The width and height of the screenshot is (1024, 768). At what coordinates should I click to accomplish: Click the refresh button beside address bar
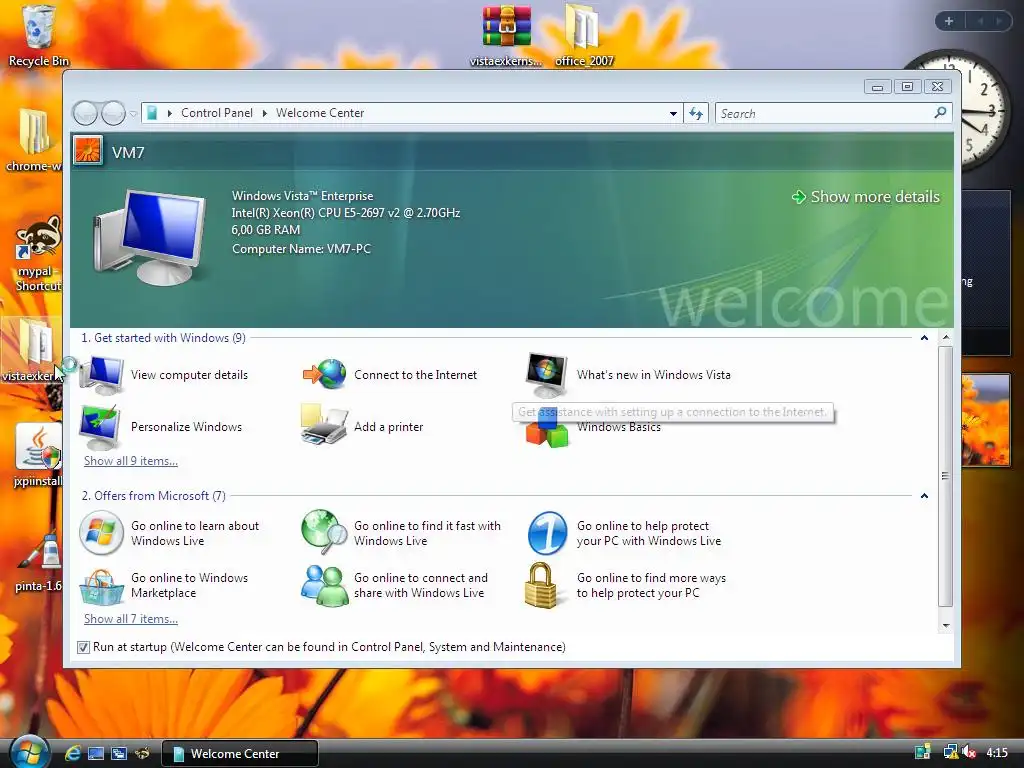pyautogui.click(x=696, y=114)
